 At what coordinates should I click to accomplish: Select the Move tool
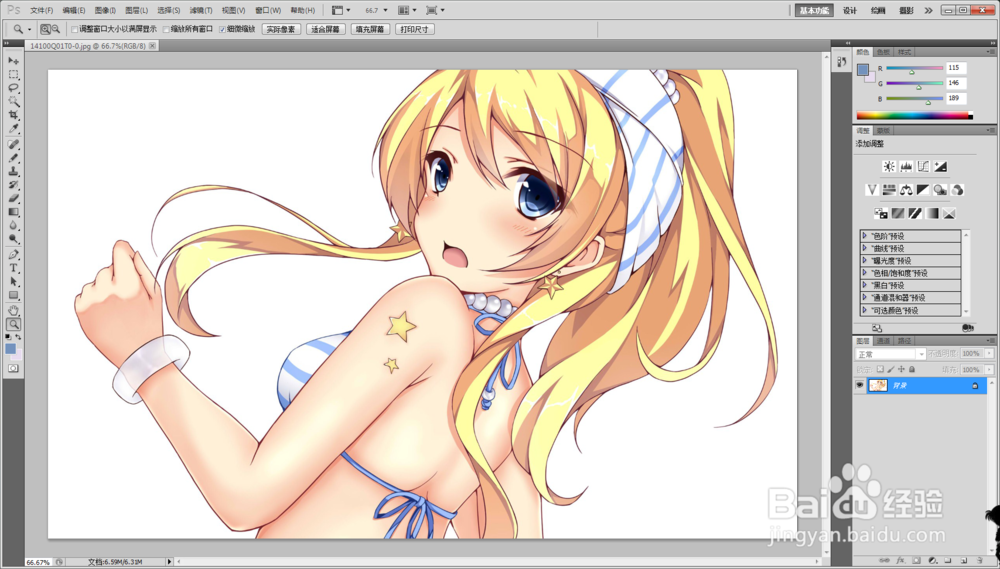(x=13, y=60)
